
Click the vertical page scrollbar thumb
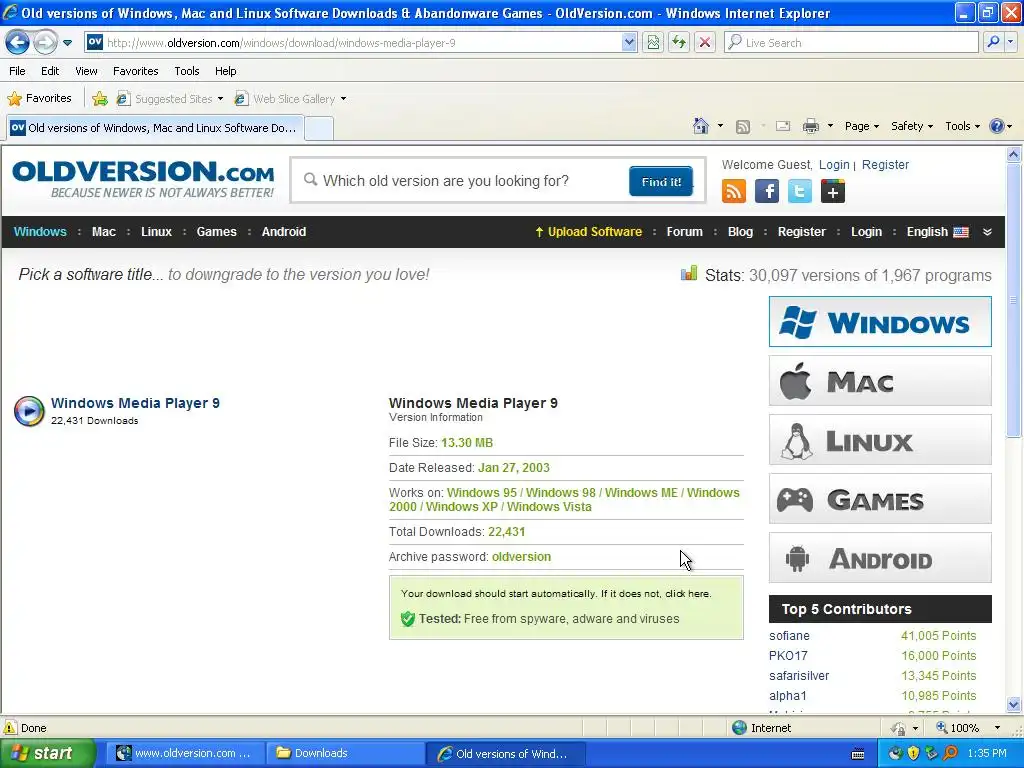click(x=1013, y=300)
